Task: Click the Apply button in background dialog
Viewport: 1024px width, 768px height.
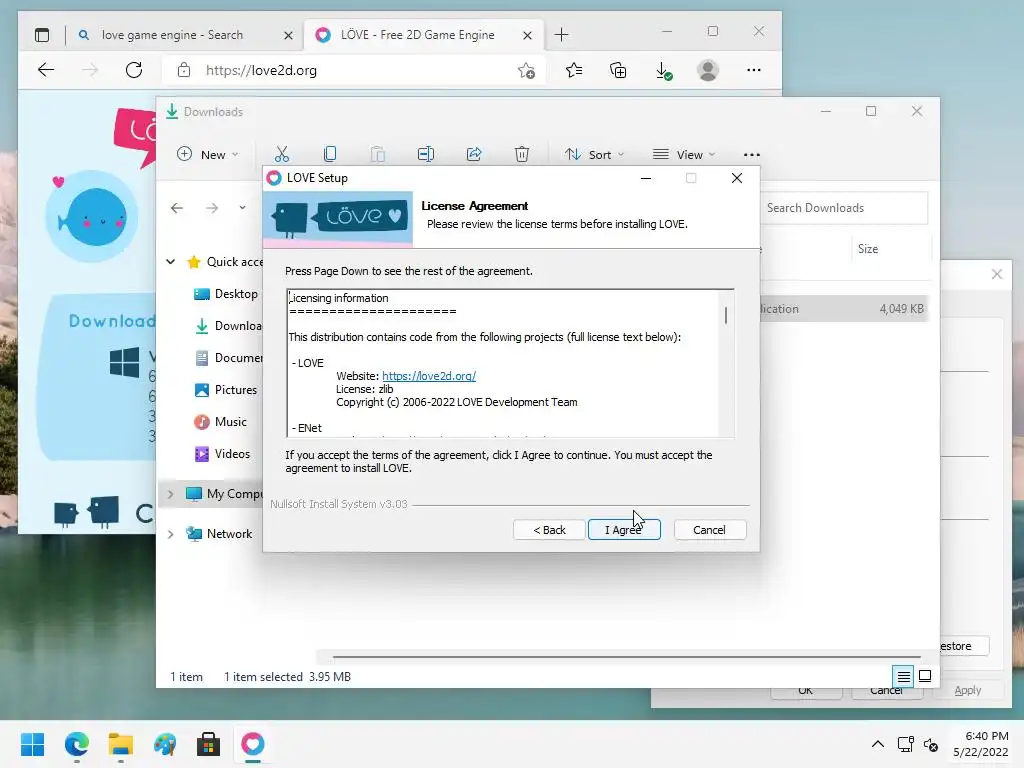Action: tap(967, 690)
